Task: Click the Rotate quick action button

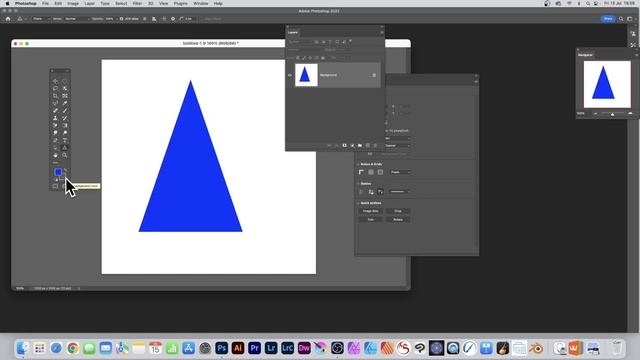Action: 398,220
